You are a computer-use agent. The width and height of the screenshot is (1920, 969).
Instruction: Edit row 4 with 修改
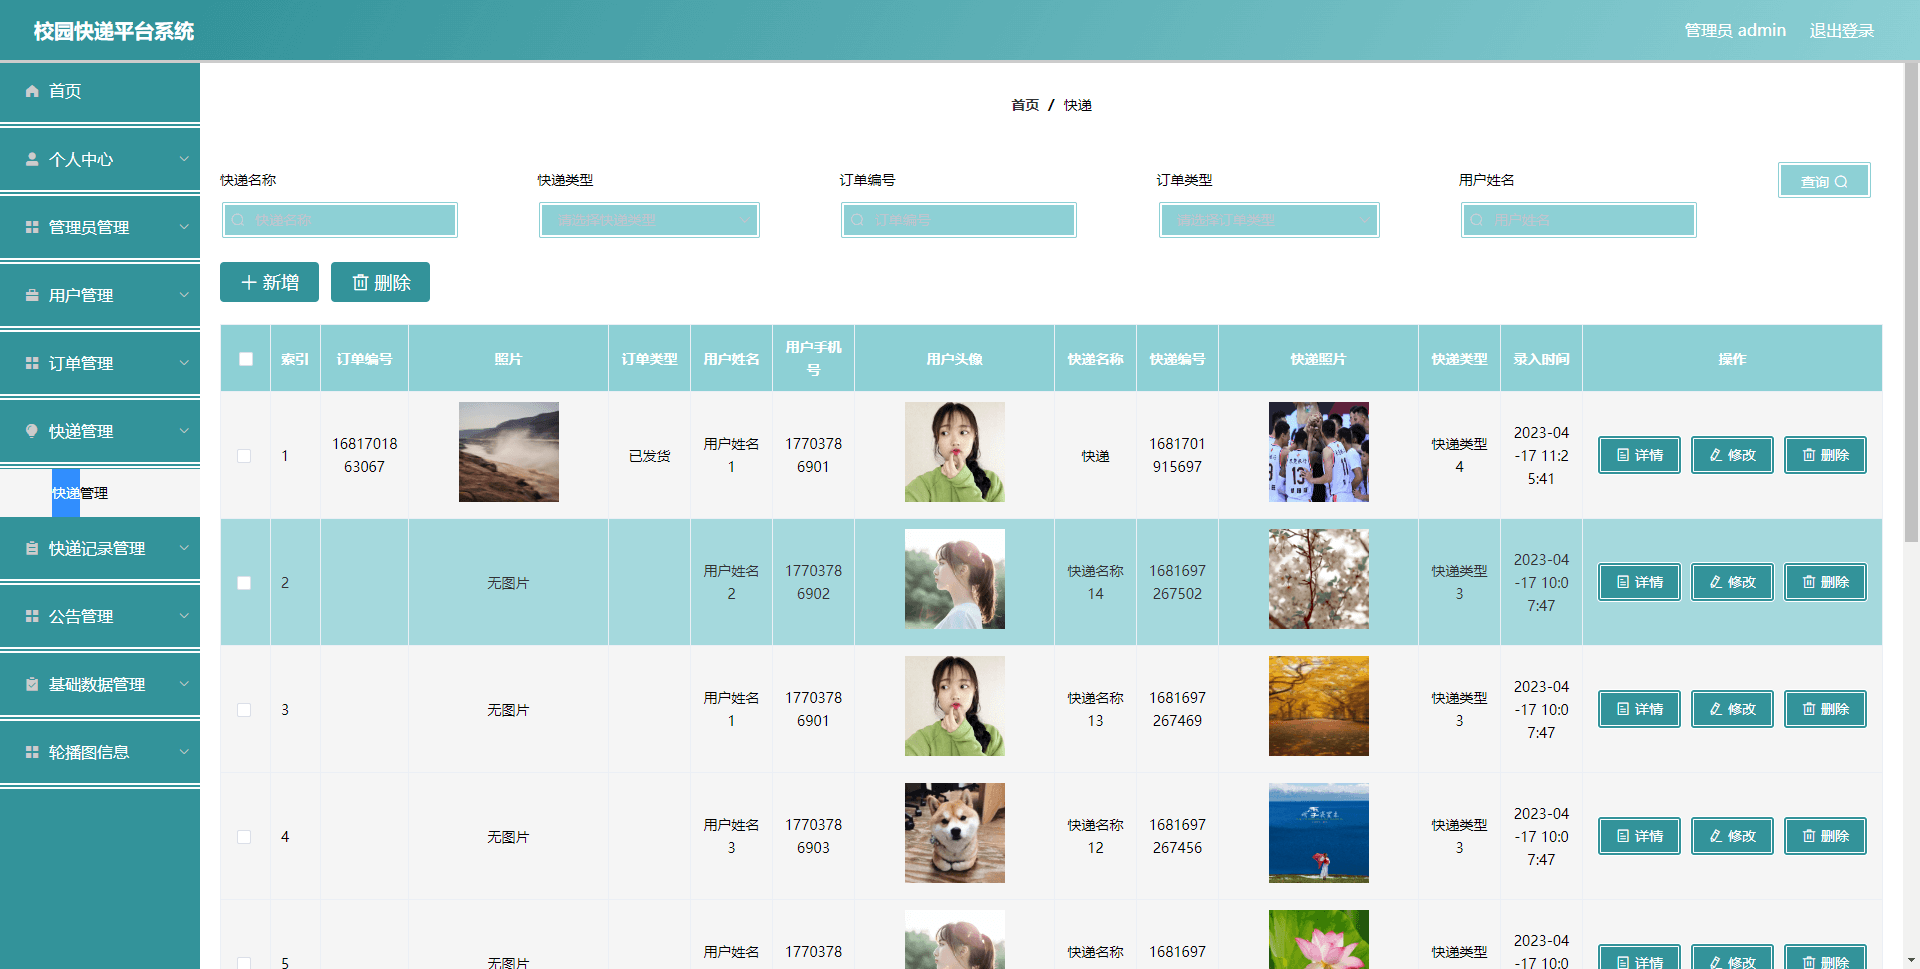point(1732,836)
